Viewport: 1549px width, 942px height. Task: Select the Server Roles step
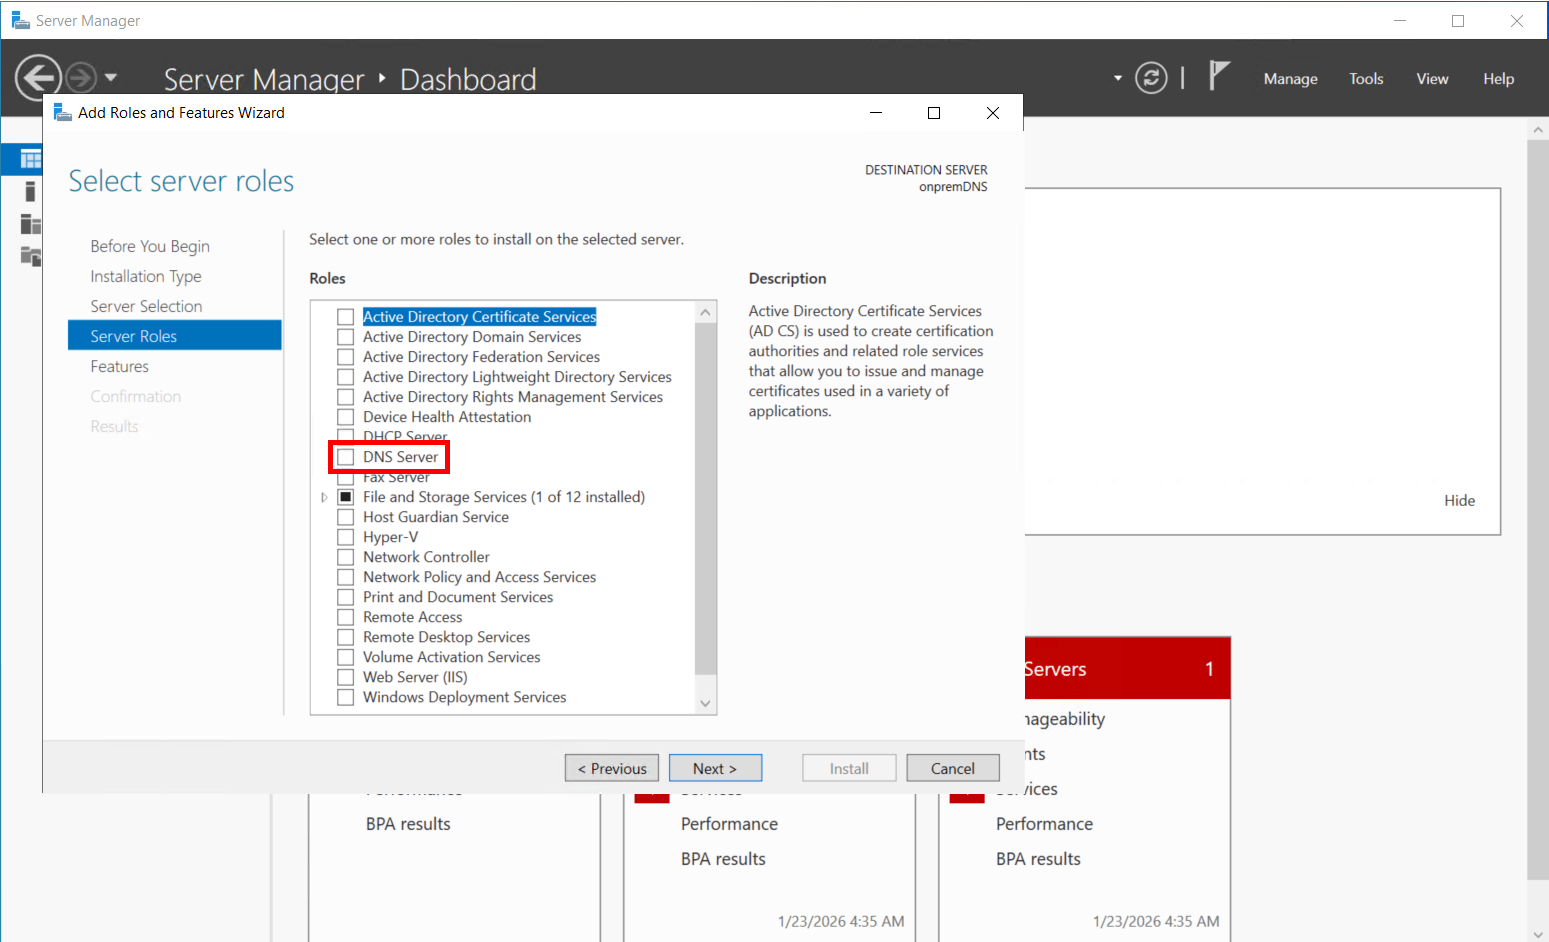coord(175,335)
